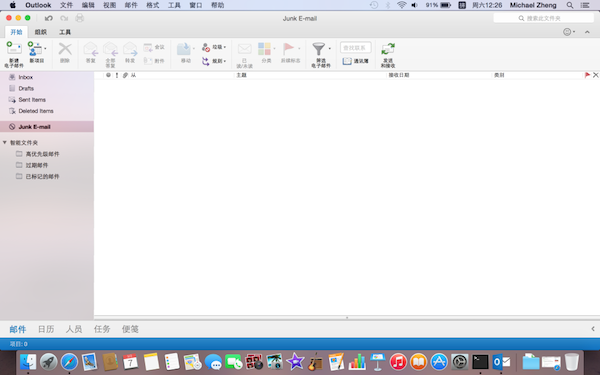Focus the search this folder field
This screenshot has height=375, width=600.
click(x=544, y=18)
